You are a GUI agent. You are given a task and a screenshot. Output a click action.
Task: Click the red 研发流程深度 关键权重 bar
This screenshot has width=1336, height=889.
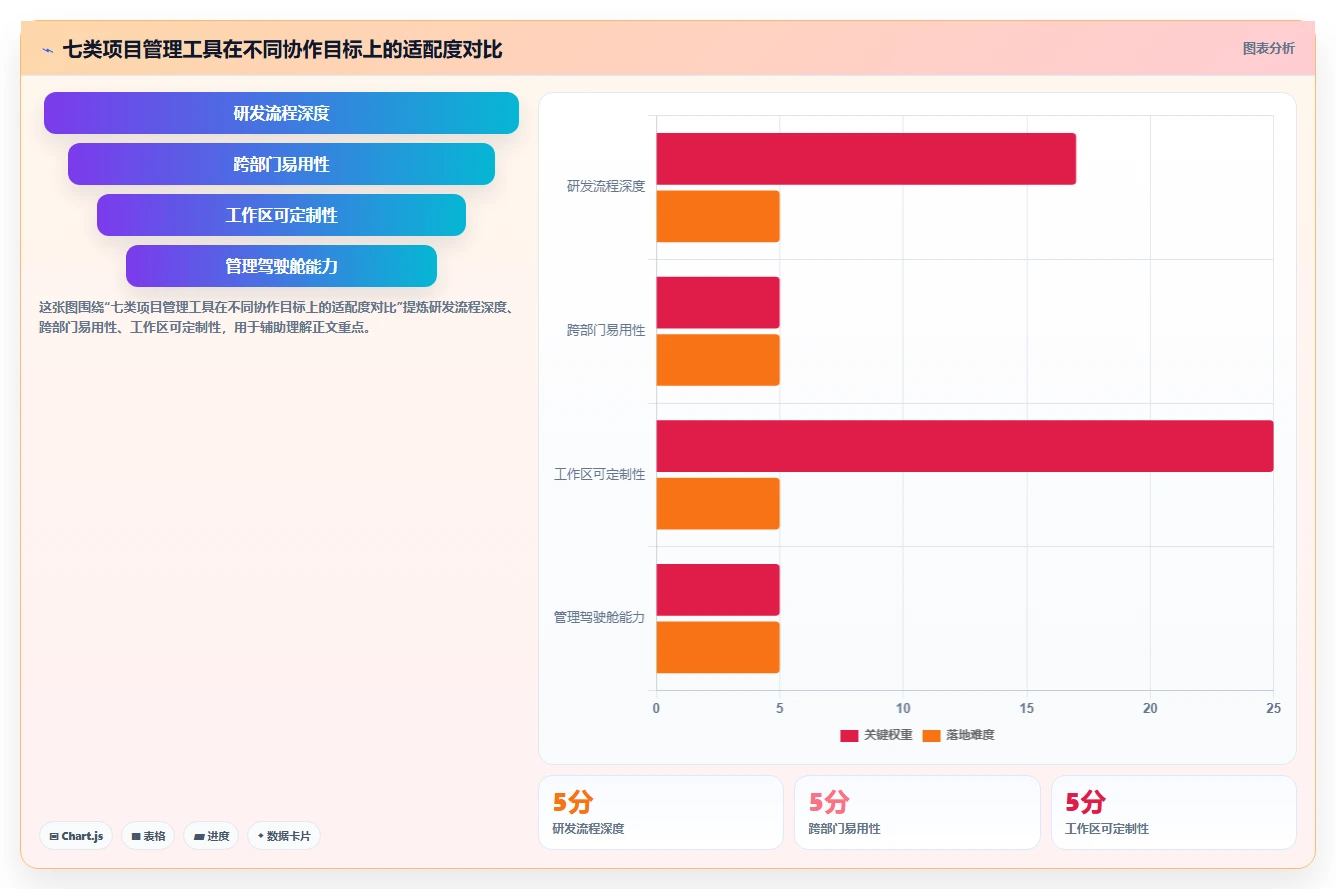click(x=866, y=159)
